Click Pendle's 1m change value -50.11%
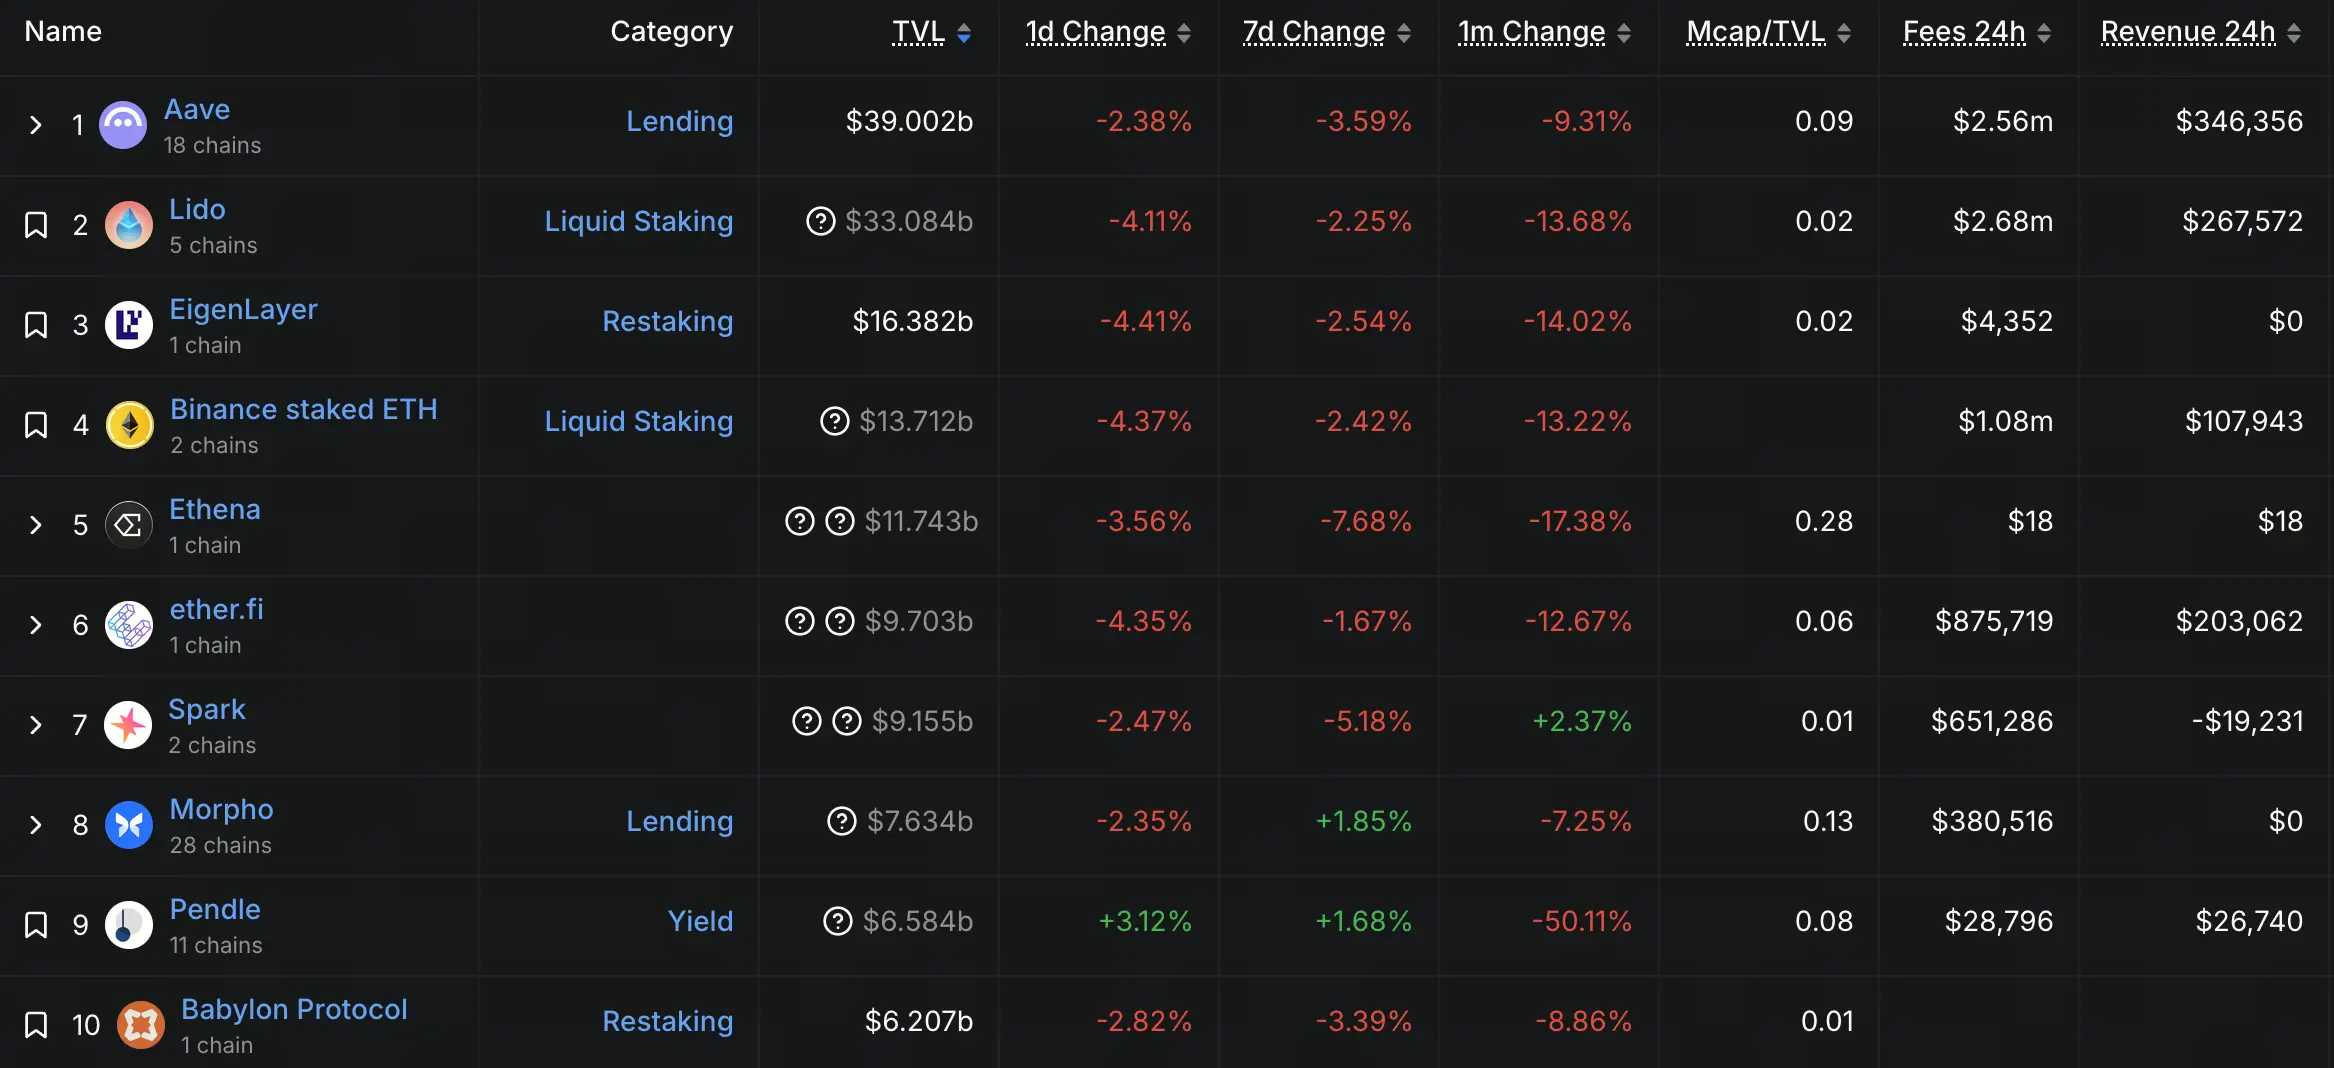The image size is (2334, 1068). [x=1582, y=921]
